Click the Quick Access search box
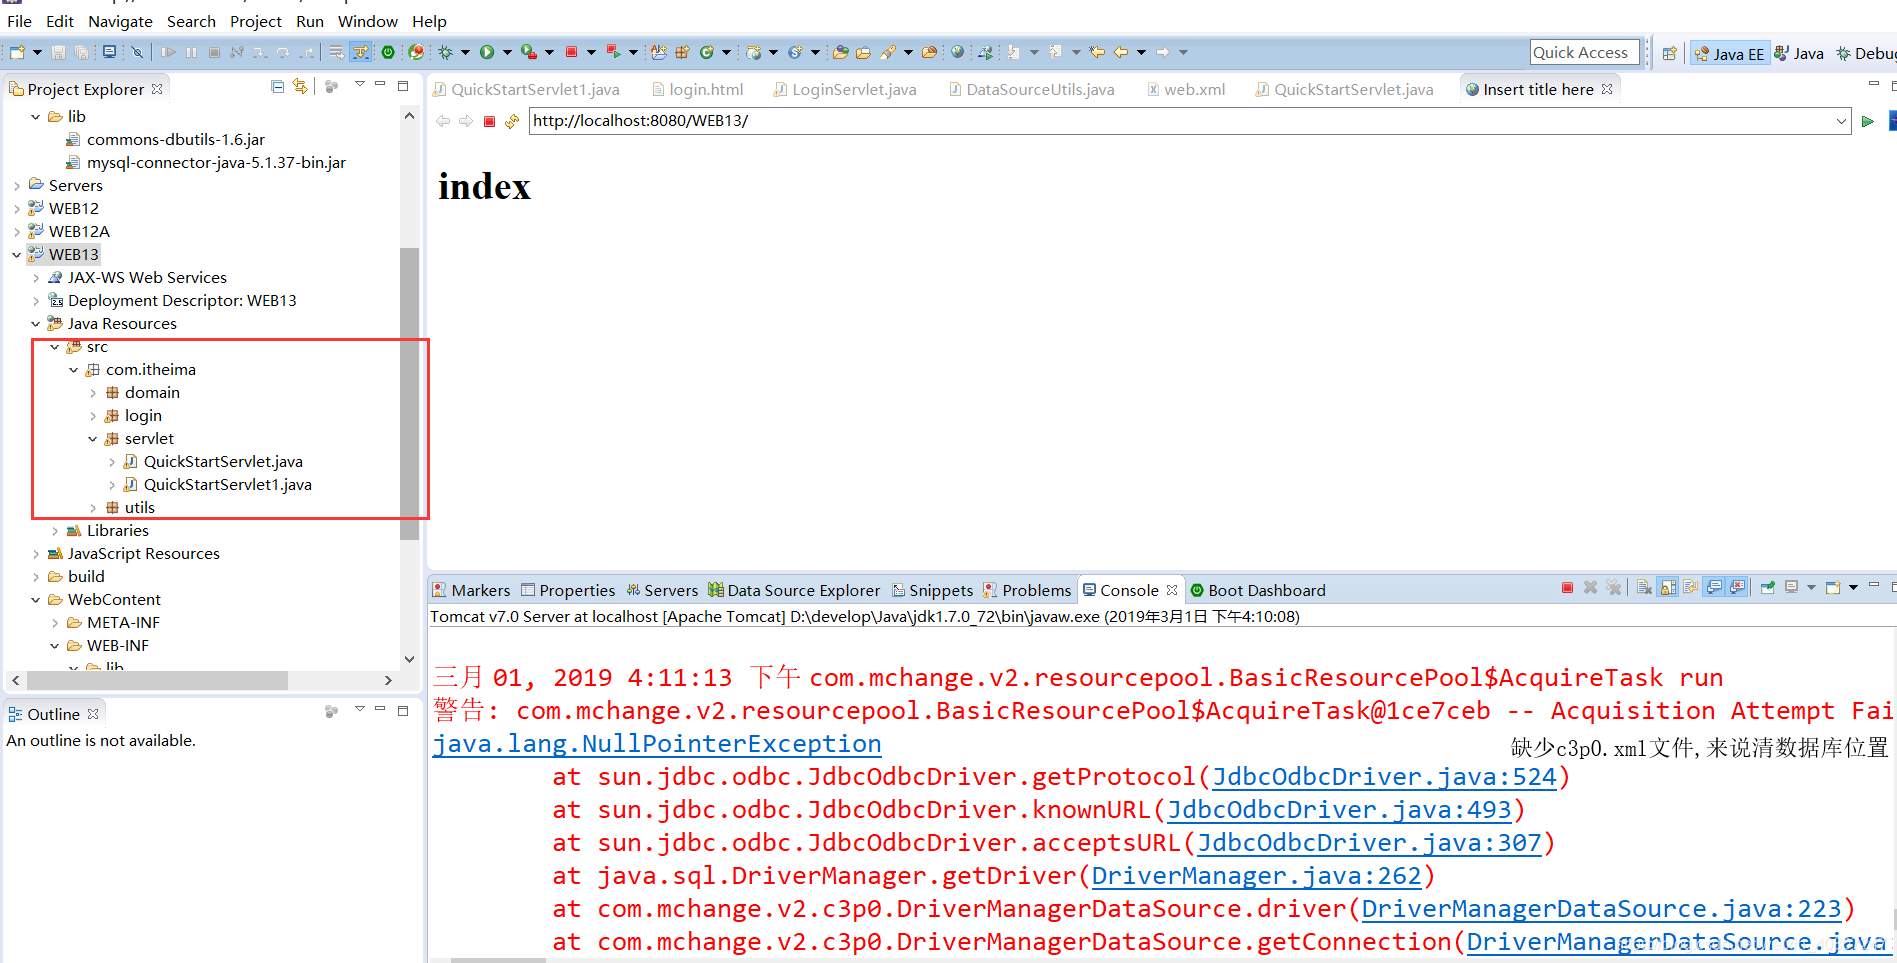This screenshot has height=963, width=1897. (x=1584, y=53)
